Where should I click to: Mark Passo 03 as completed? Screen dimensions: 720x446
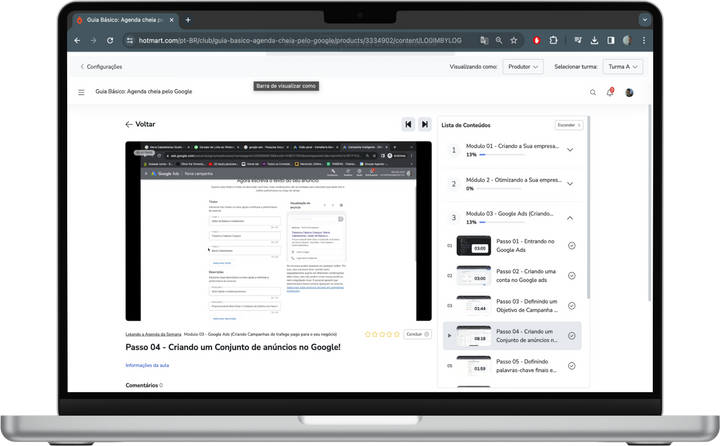click(571, 307)
